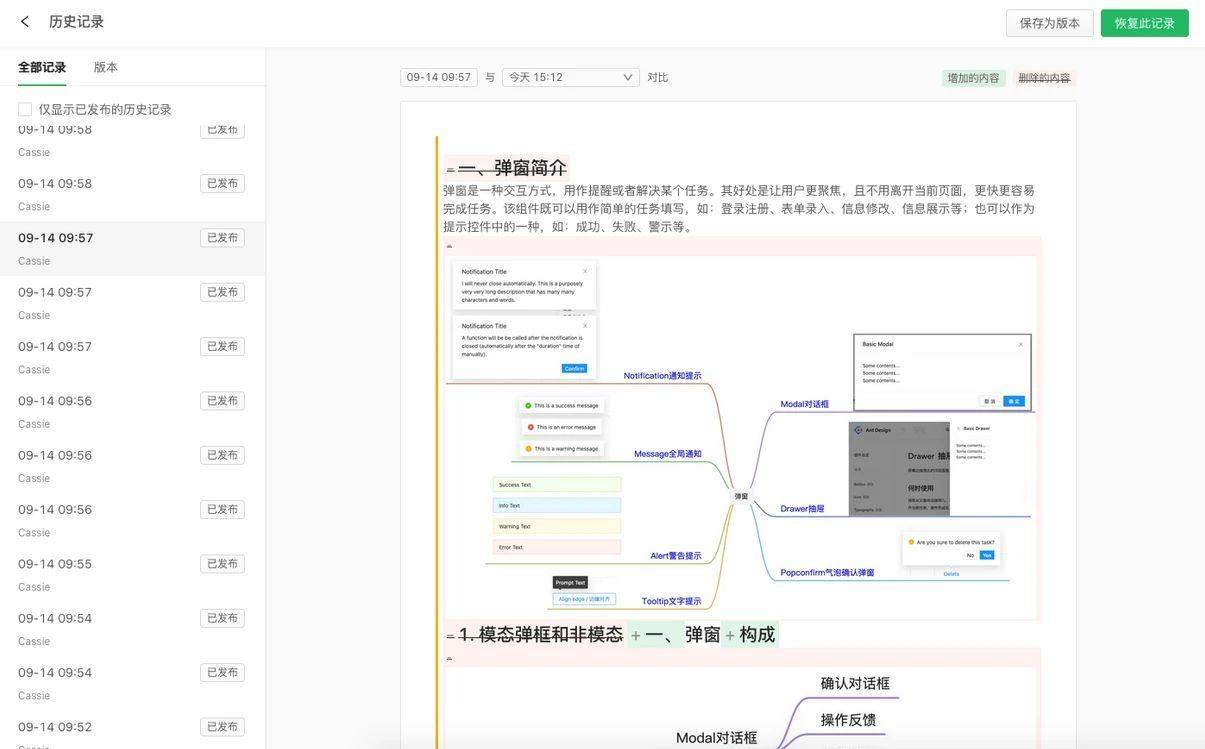Click the Modal对话框 node in second diagram
The image size is (1205, 749).
[x=716, y=738]
